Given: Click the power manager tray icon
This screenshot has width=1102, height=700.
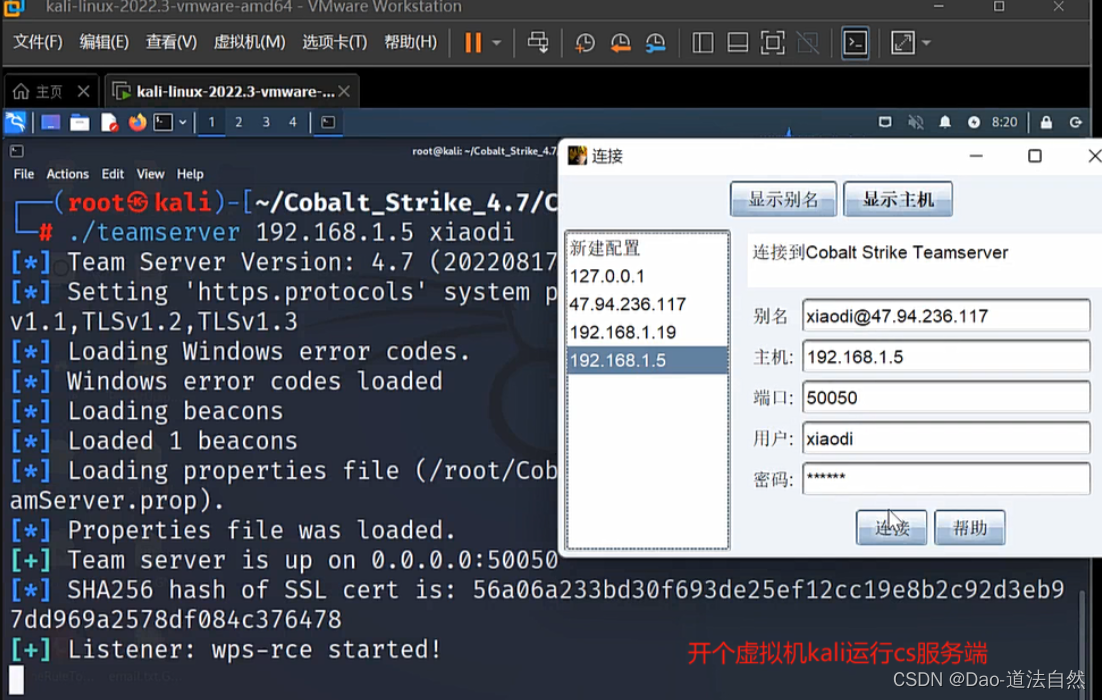Looking at the screenshot, I should [973, 122].
